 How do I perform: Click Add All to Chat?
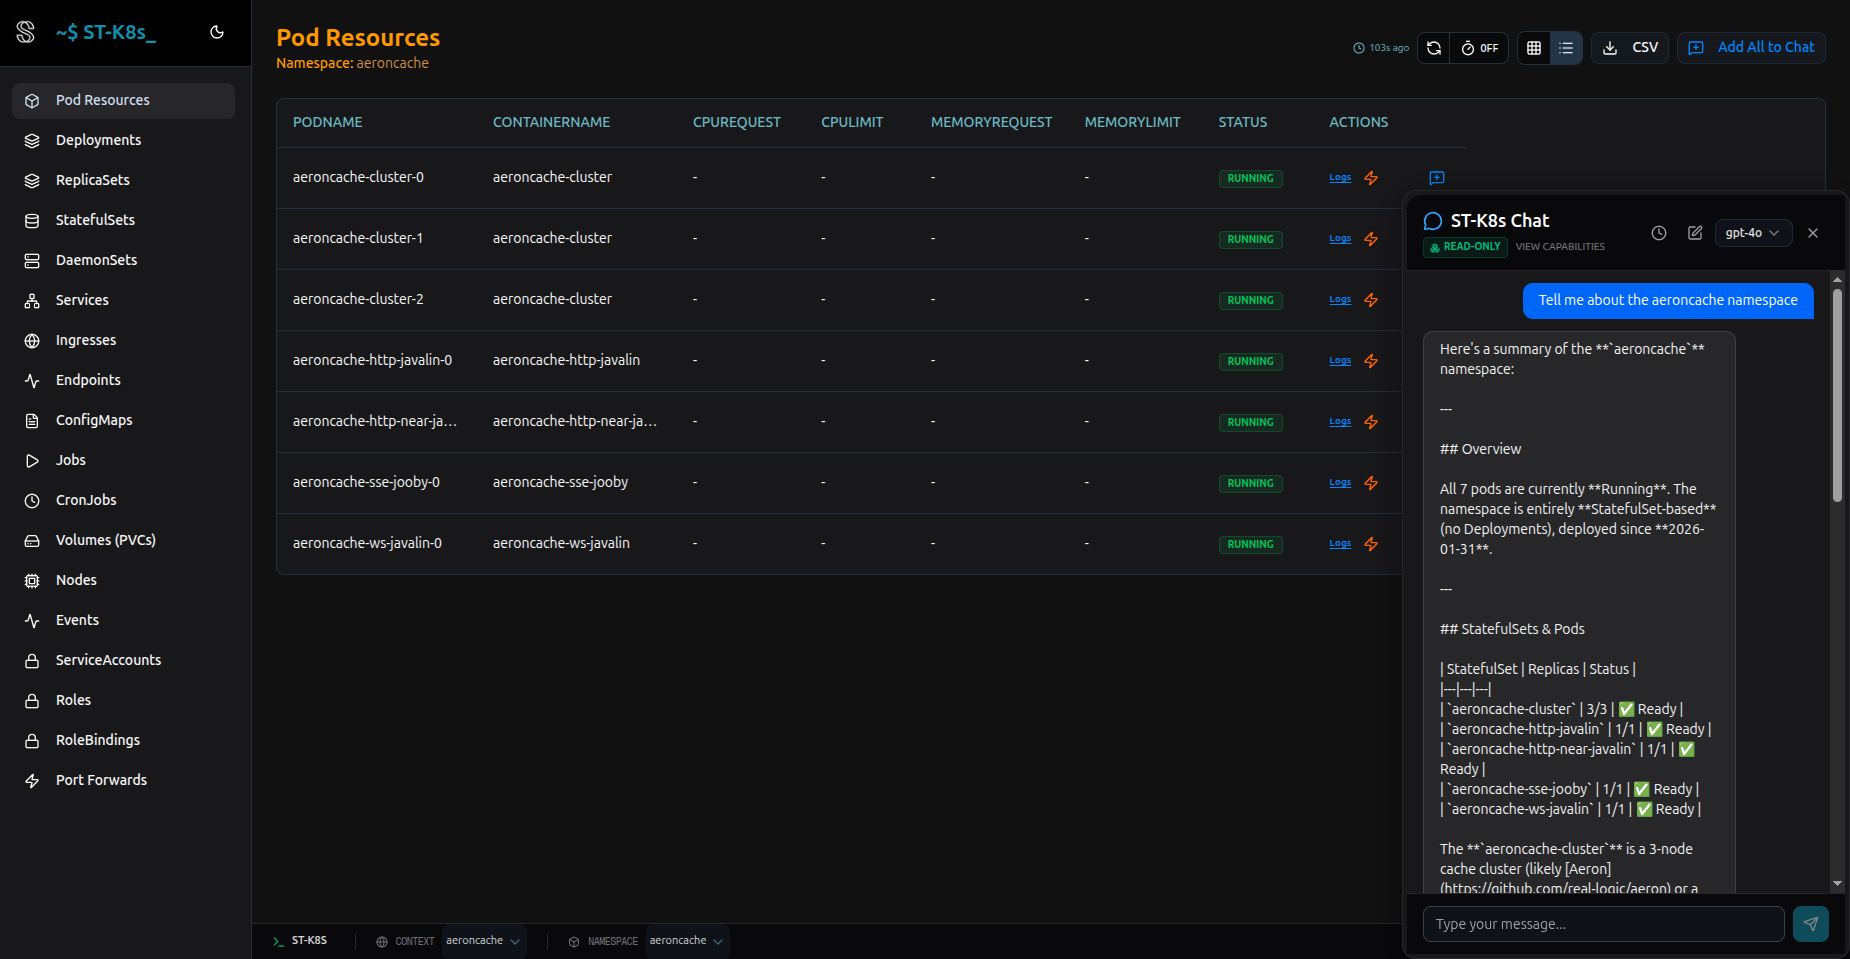[1752, 48]
